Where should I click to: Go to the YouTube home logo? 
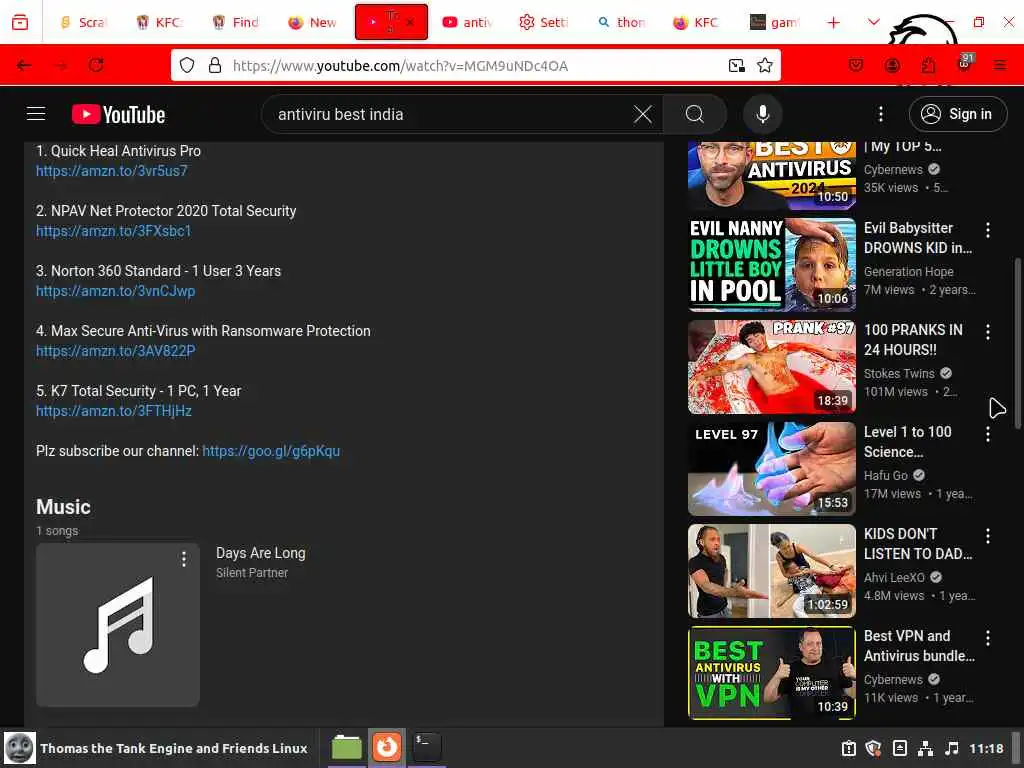[118, 114]
